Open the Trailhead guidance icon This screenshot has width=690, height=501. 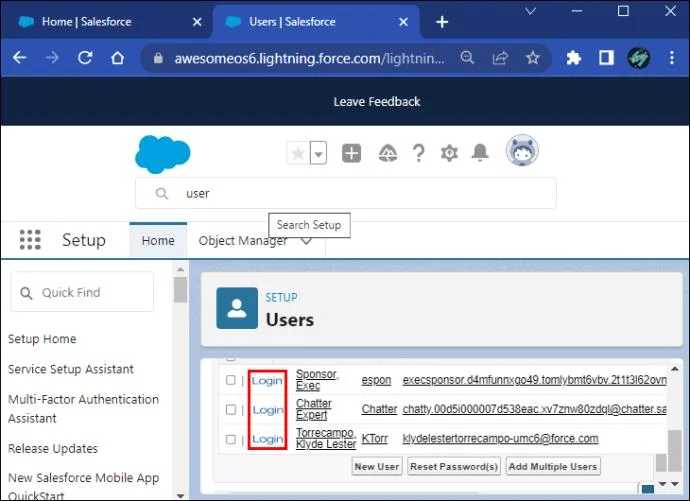click(x=388, y=154)
